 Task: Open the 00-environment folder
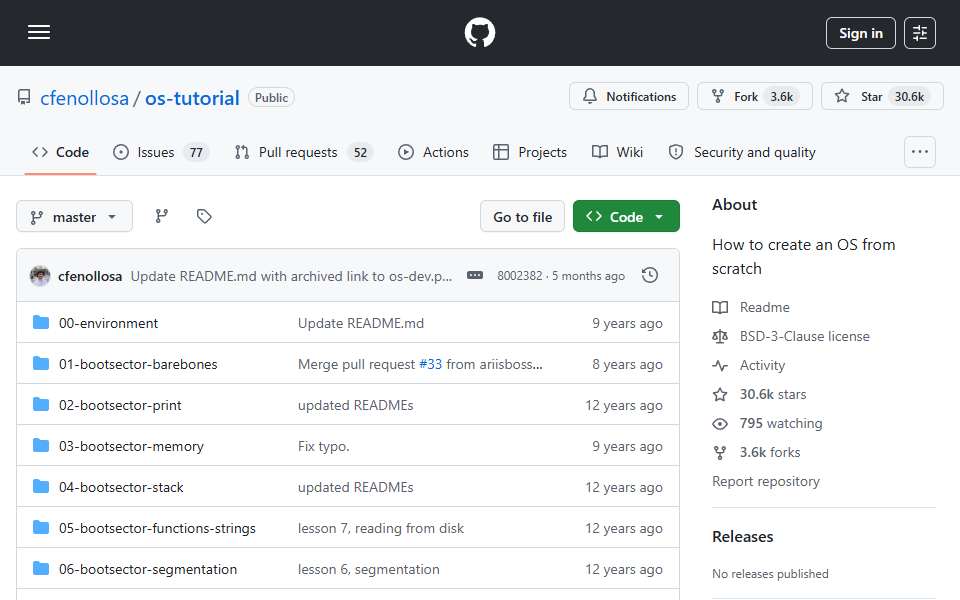click(108, 323)
